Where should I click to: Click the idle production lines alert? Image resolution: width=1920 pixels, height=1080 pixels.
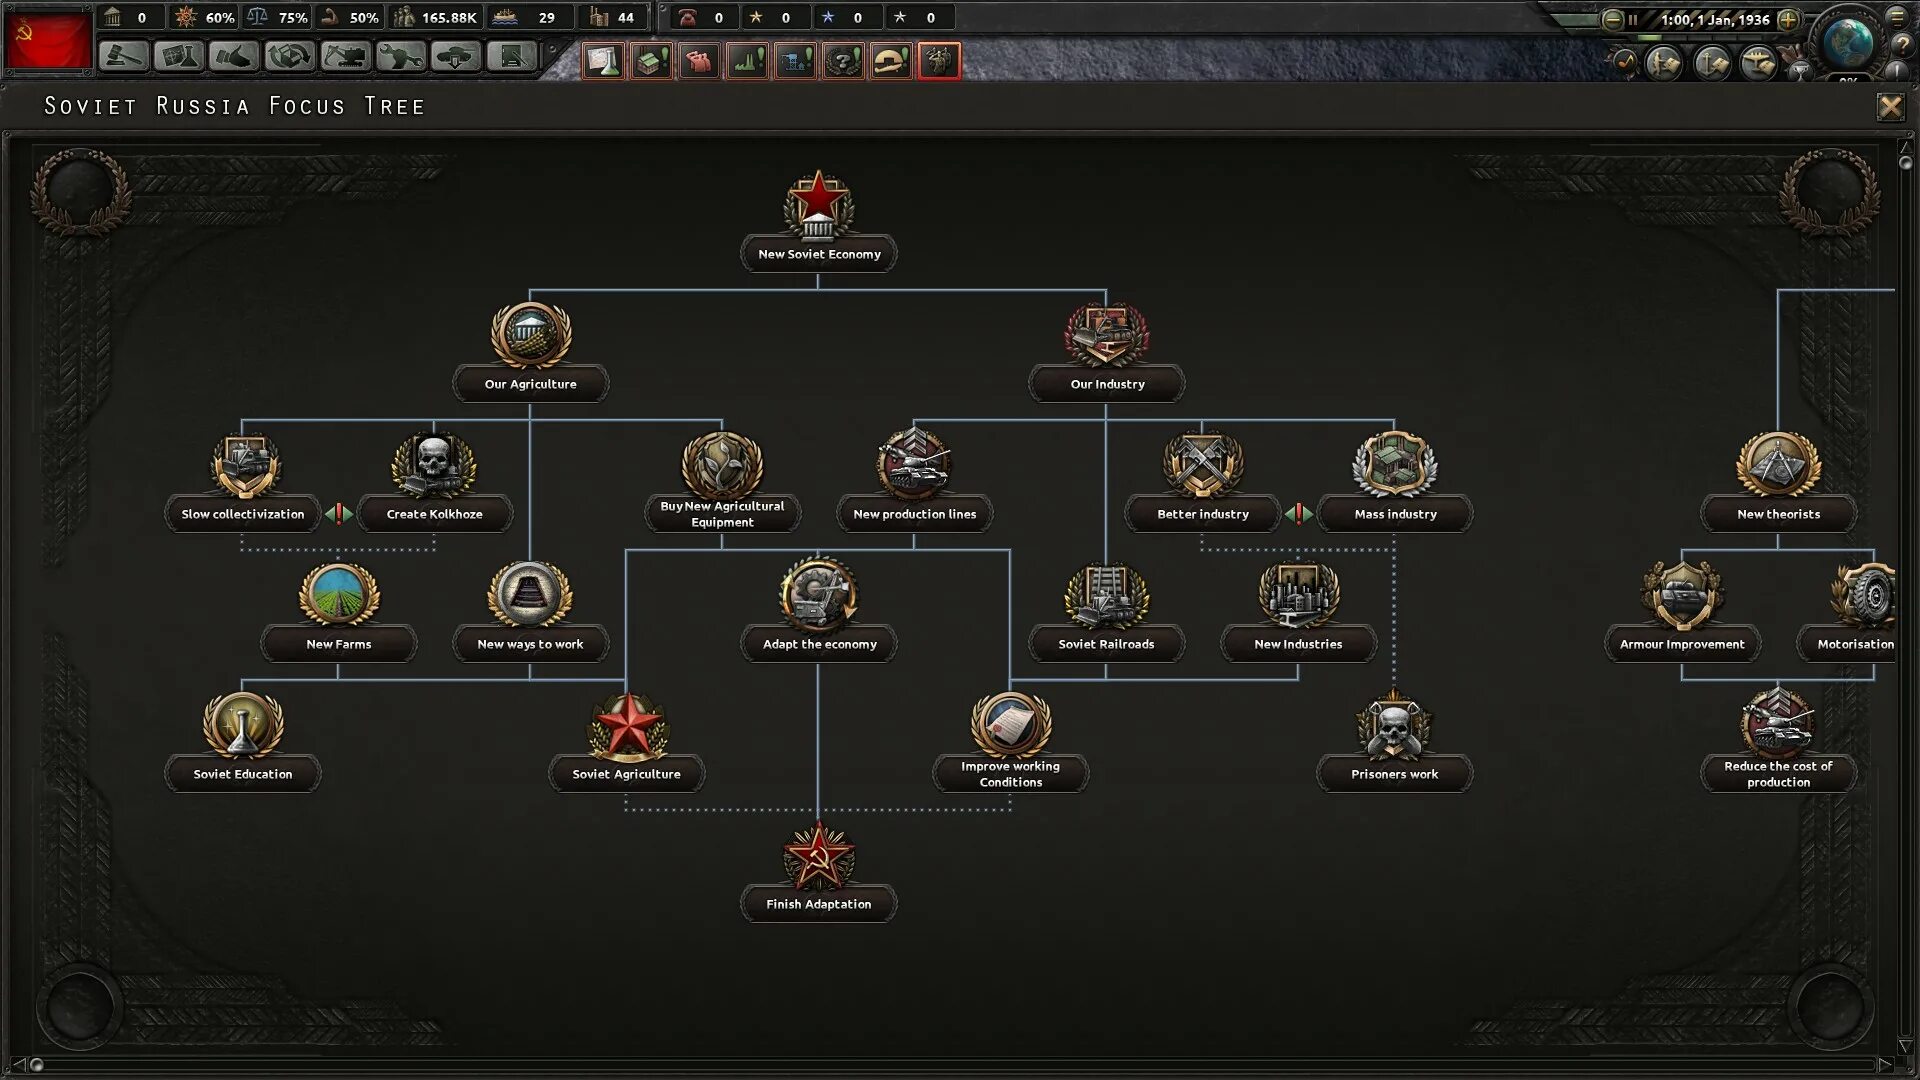747,61
